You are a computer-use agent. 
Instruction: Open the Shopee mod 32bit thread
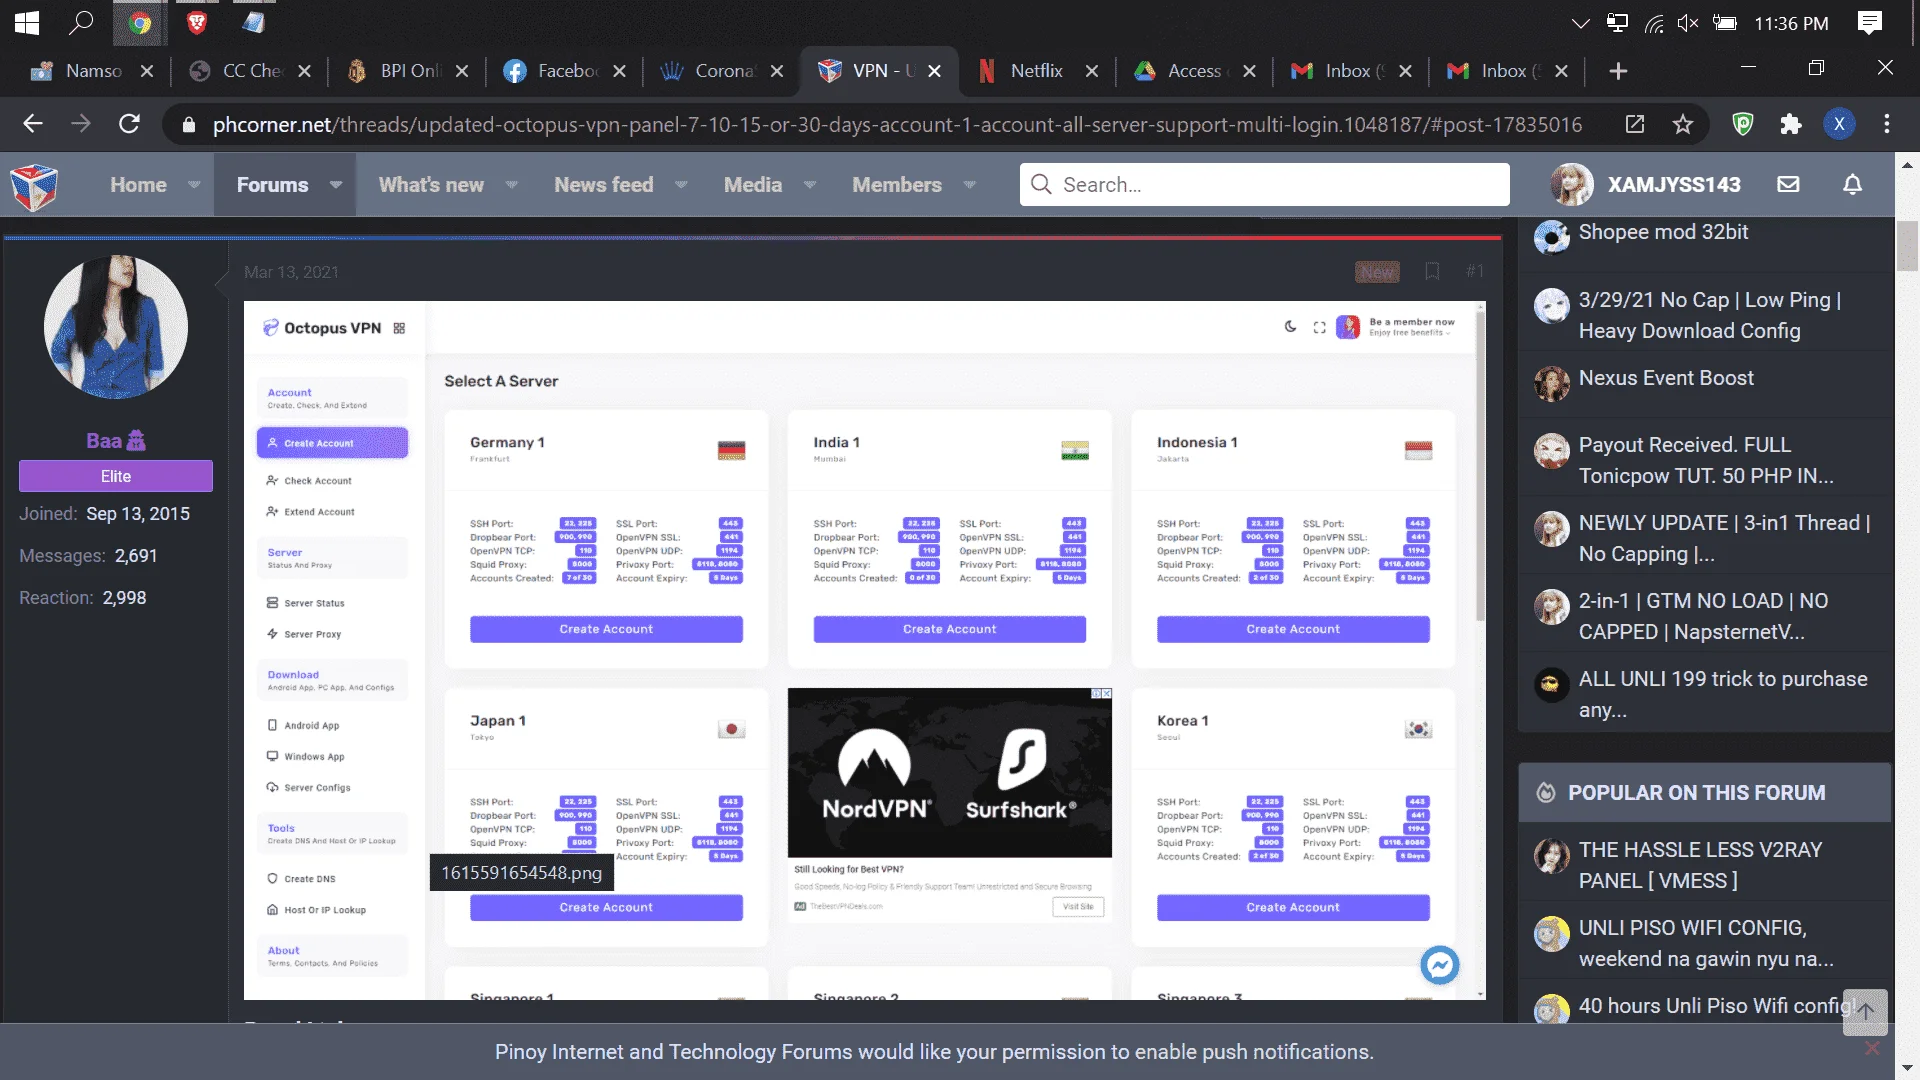(1663, 232)
